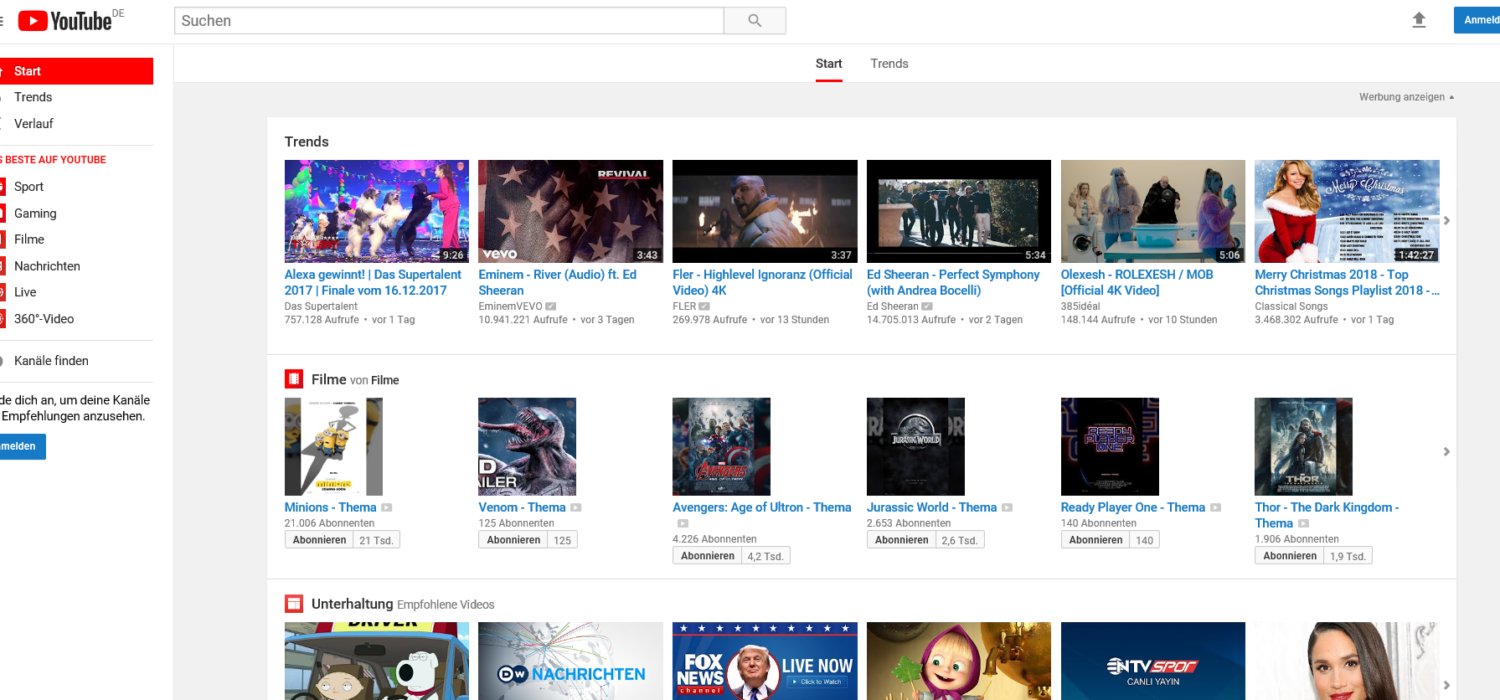Expand the Werbung anzeigen arrow

(1451, 98)
